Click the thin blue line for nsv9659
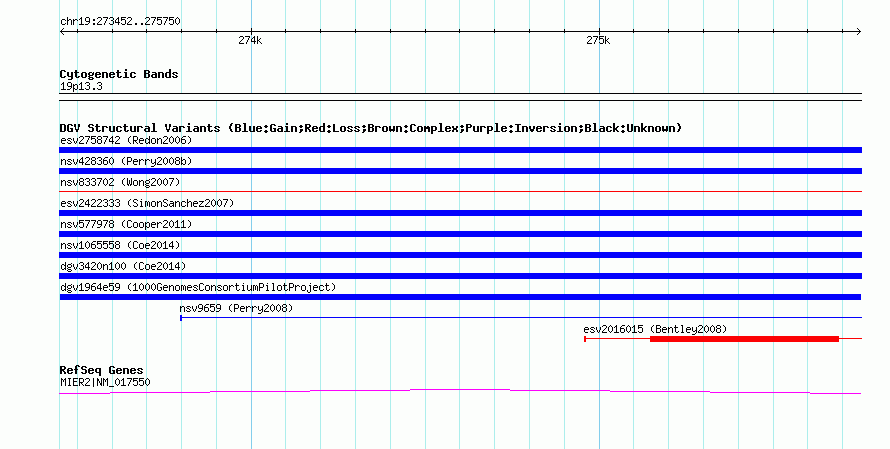The height and width of the screenshot is (449, 890). point(521,318)
